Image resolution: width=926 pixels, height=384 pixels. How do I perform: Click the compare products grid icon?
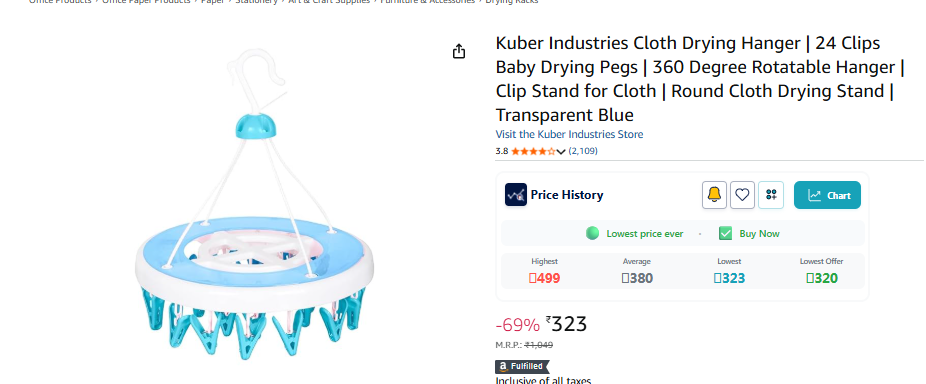pyautogui.click(x=771, y=195)
